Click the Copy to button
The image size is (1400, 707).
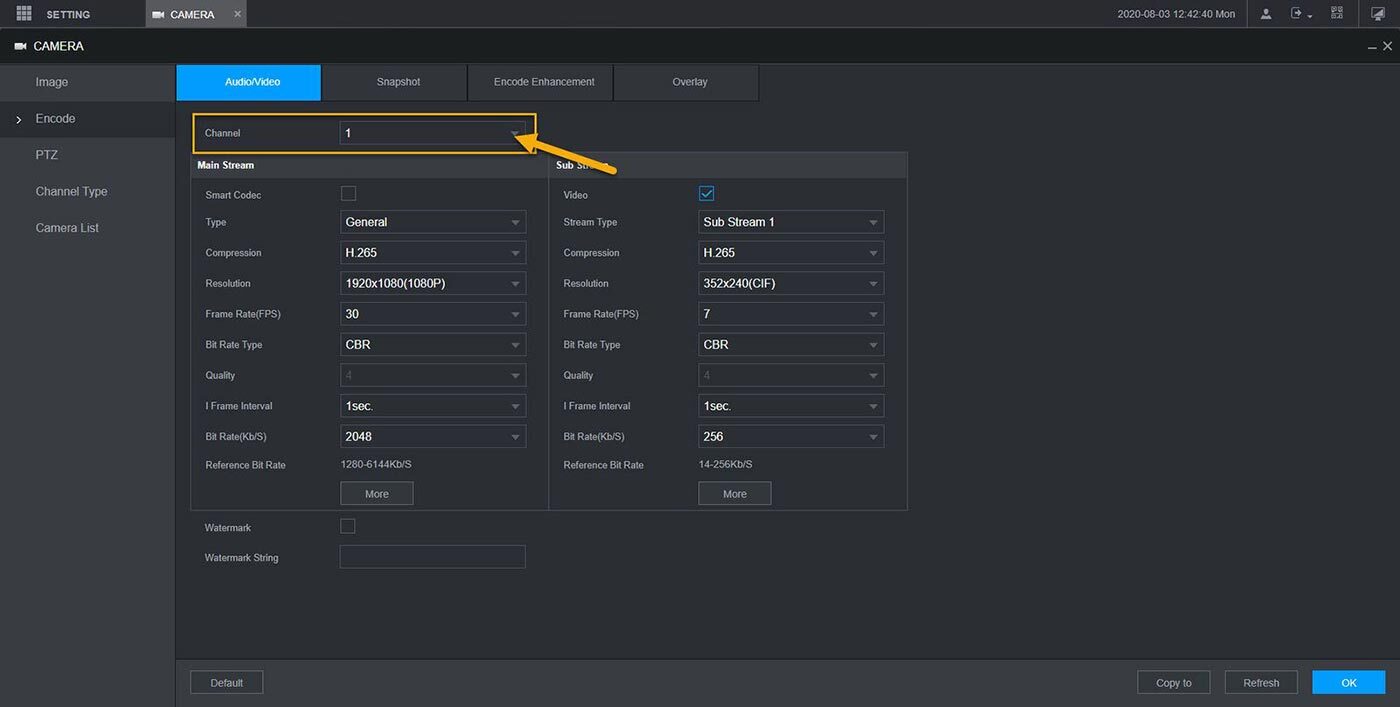point(1173,682)
